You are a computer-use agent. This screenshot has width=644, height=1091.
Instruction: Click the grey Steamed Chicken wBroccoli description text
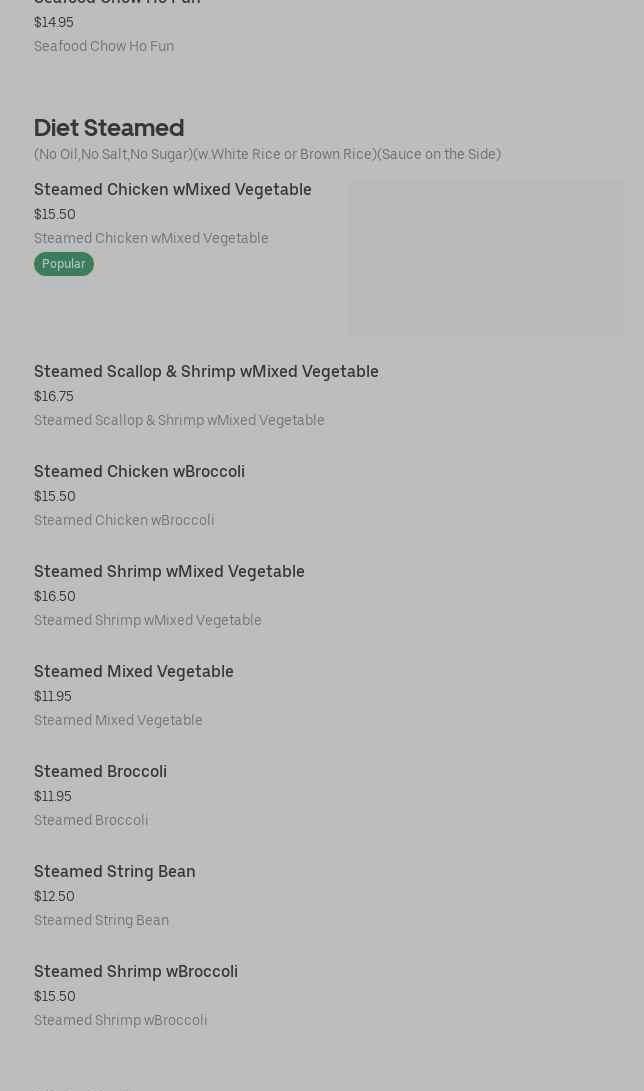click(124, 521)
